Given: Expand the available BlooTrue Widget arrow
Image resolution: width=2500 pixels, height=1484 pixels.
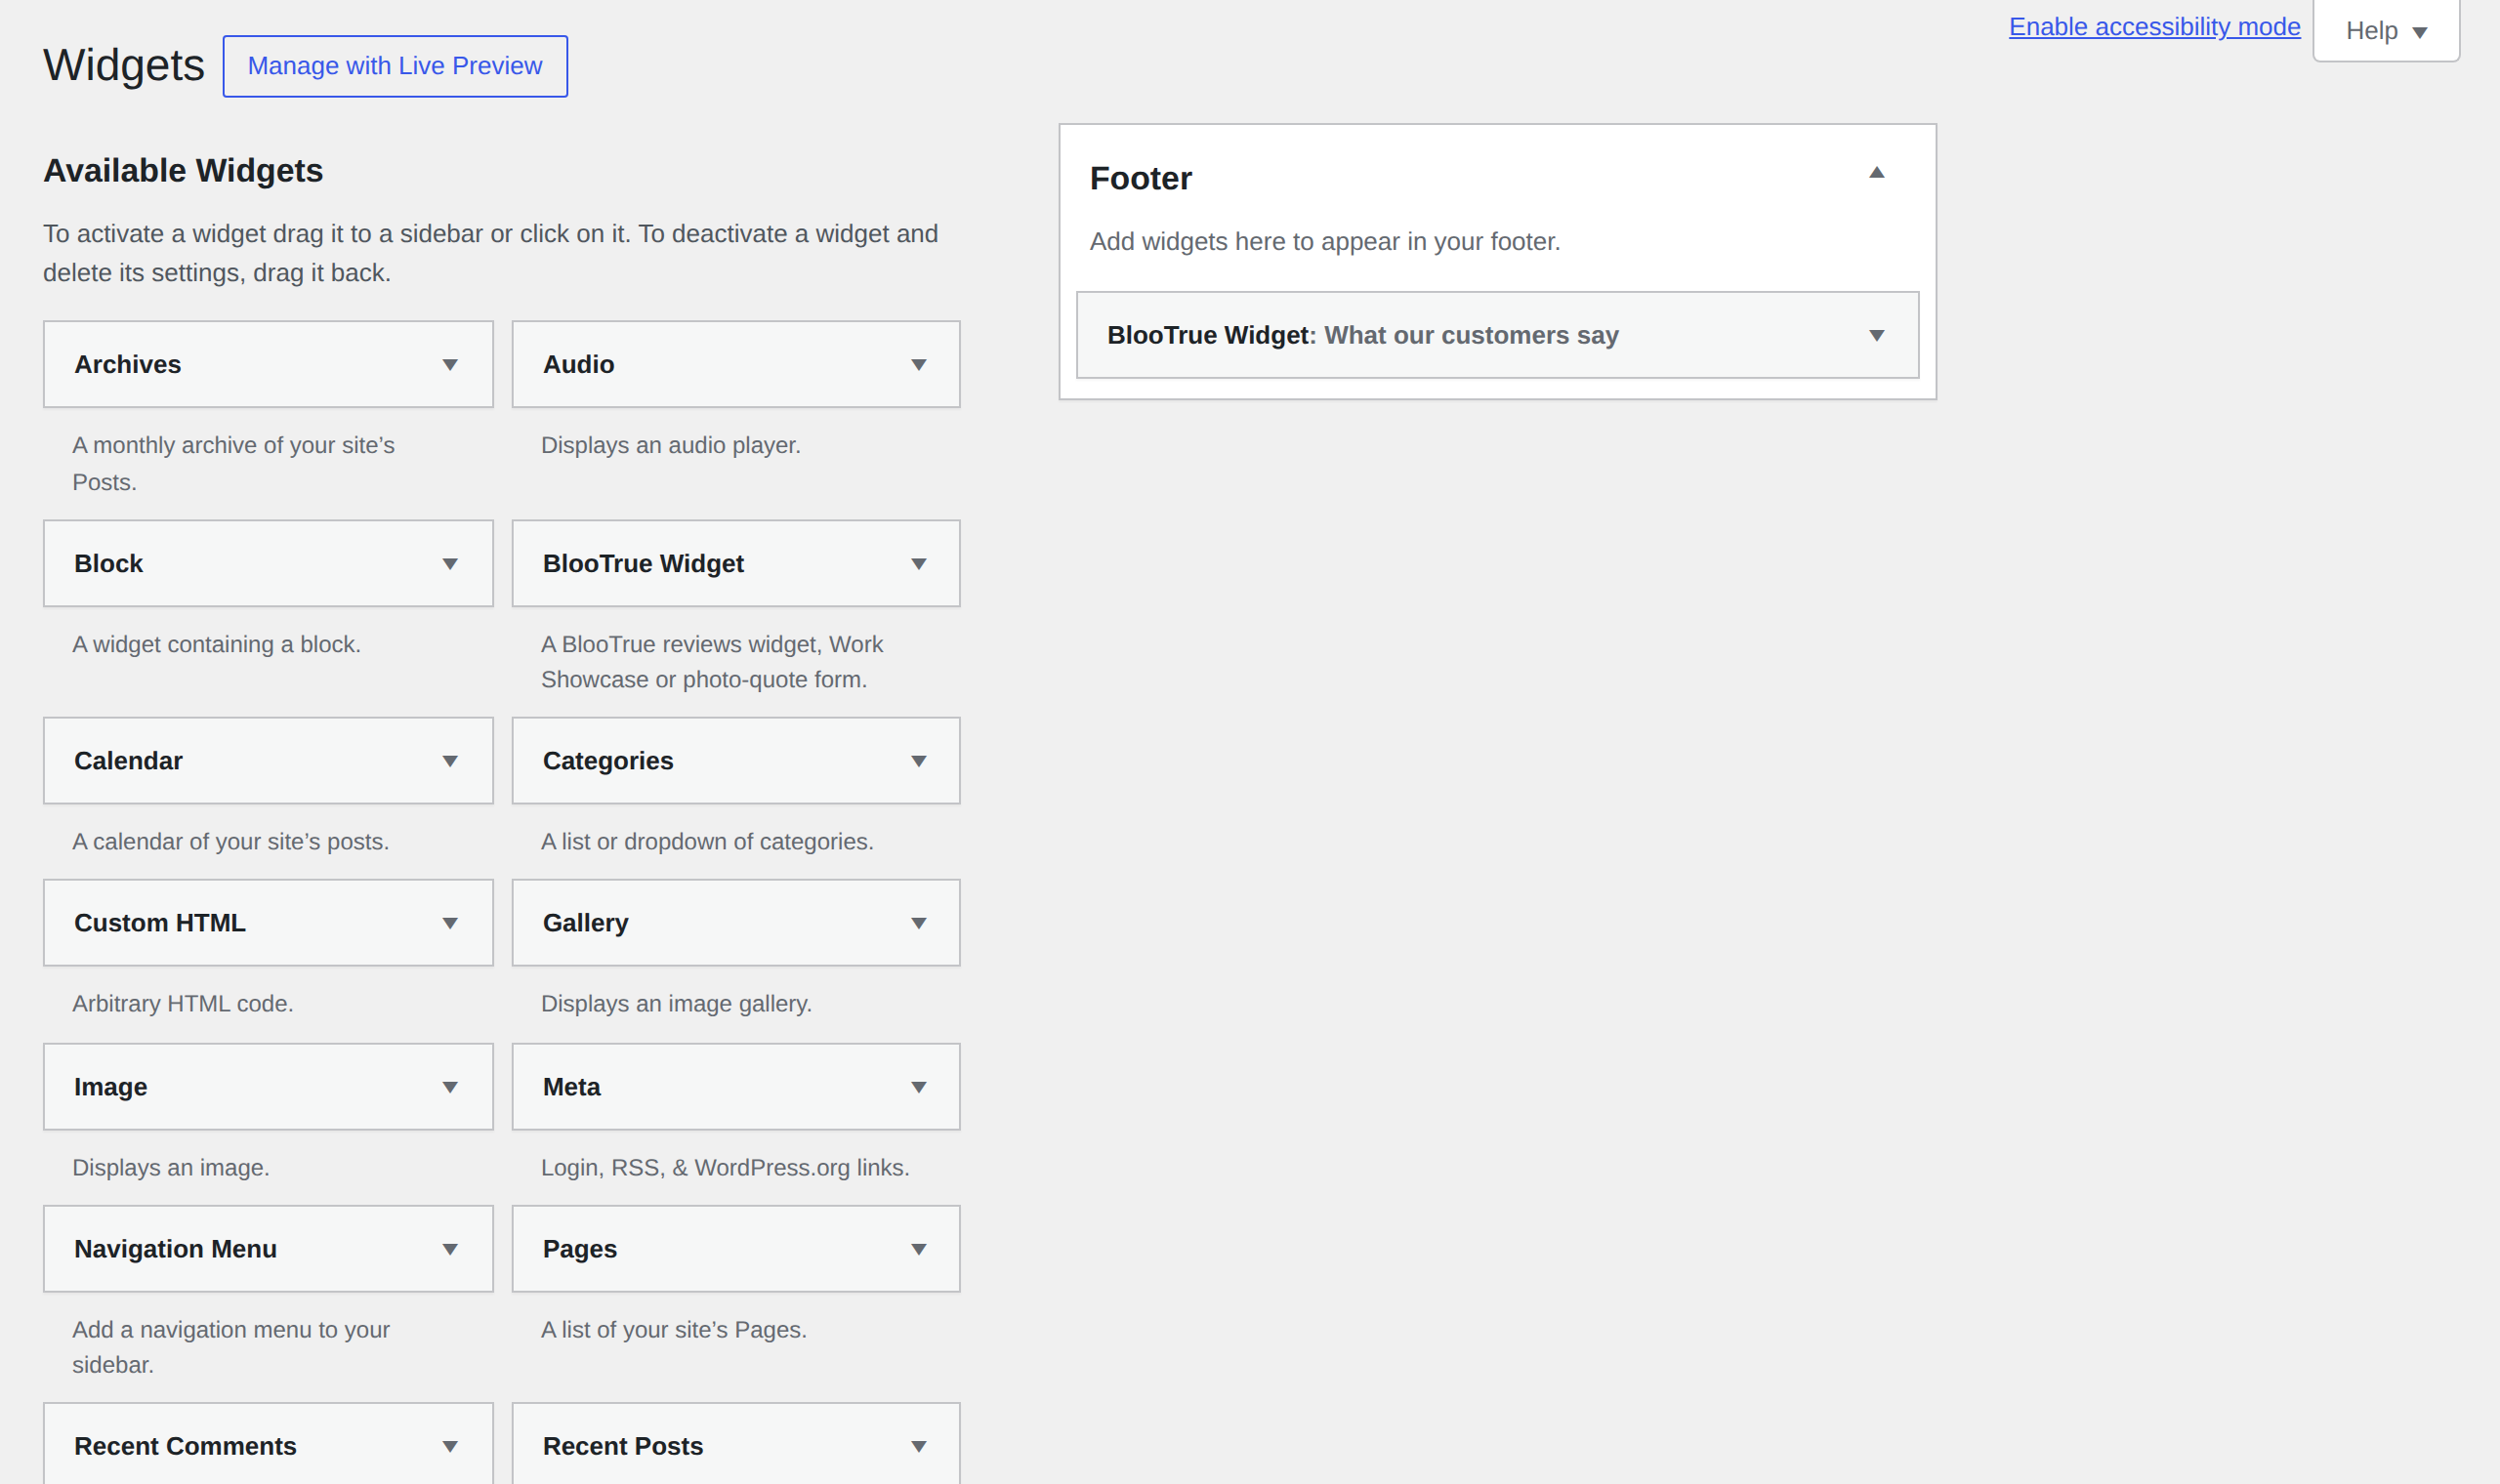Looking at the screenshot, I should point(919,564).
